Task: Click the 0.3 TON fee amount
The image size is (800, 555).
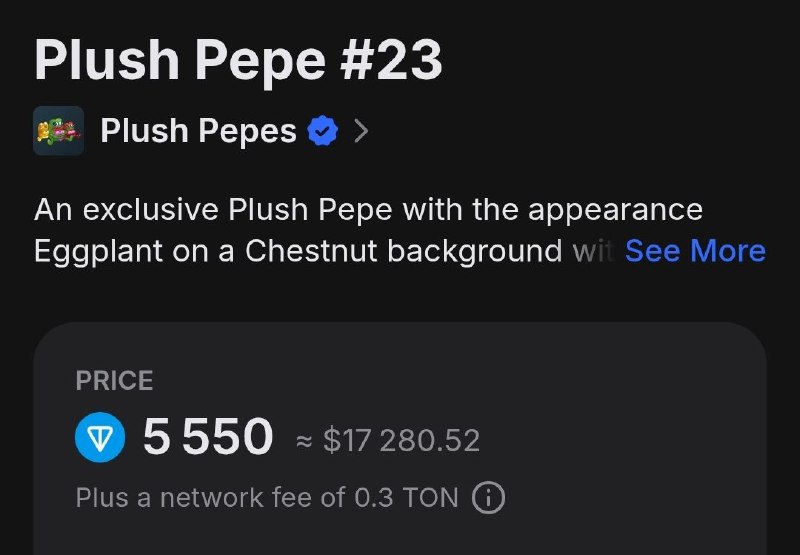Action: pos(406,497)
